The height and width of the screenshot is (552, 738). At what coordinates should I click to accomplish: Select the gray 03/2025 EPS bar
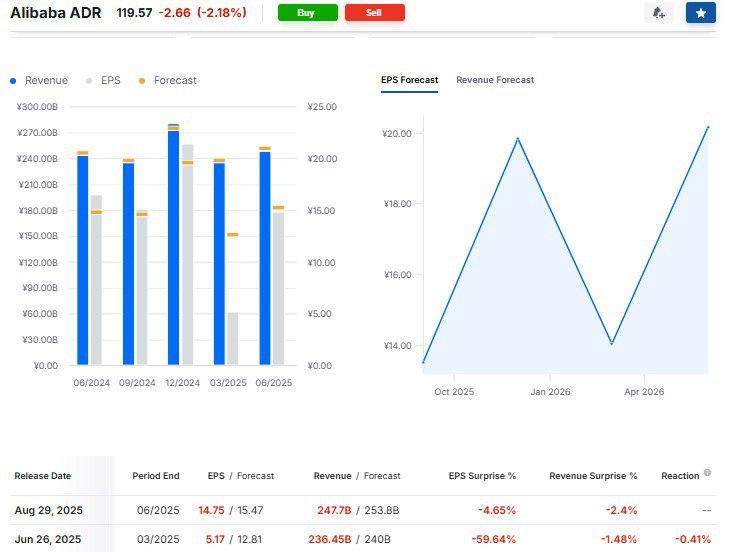(232, 339)
